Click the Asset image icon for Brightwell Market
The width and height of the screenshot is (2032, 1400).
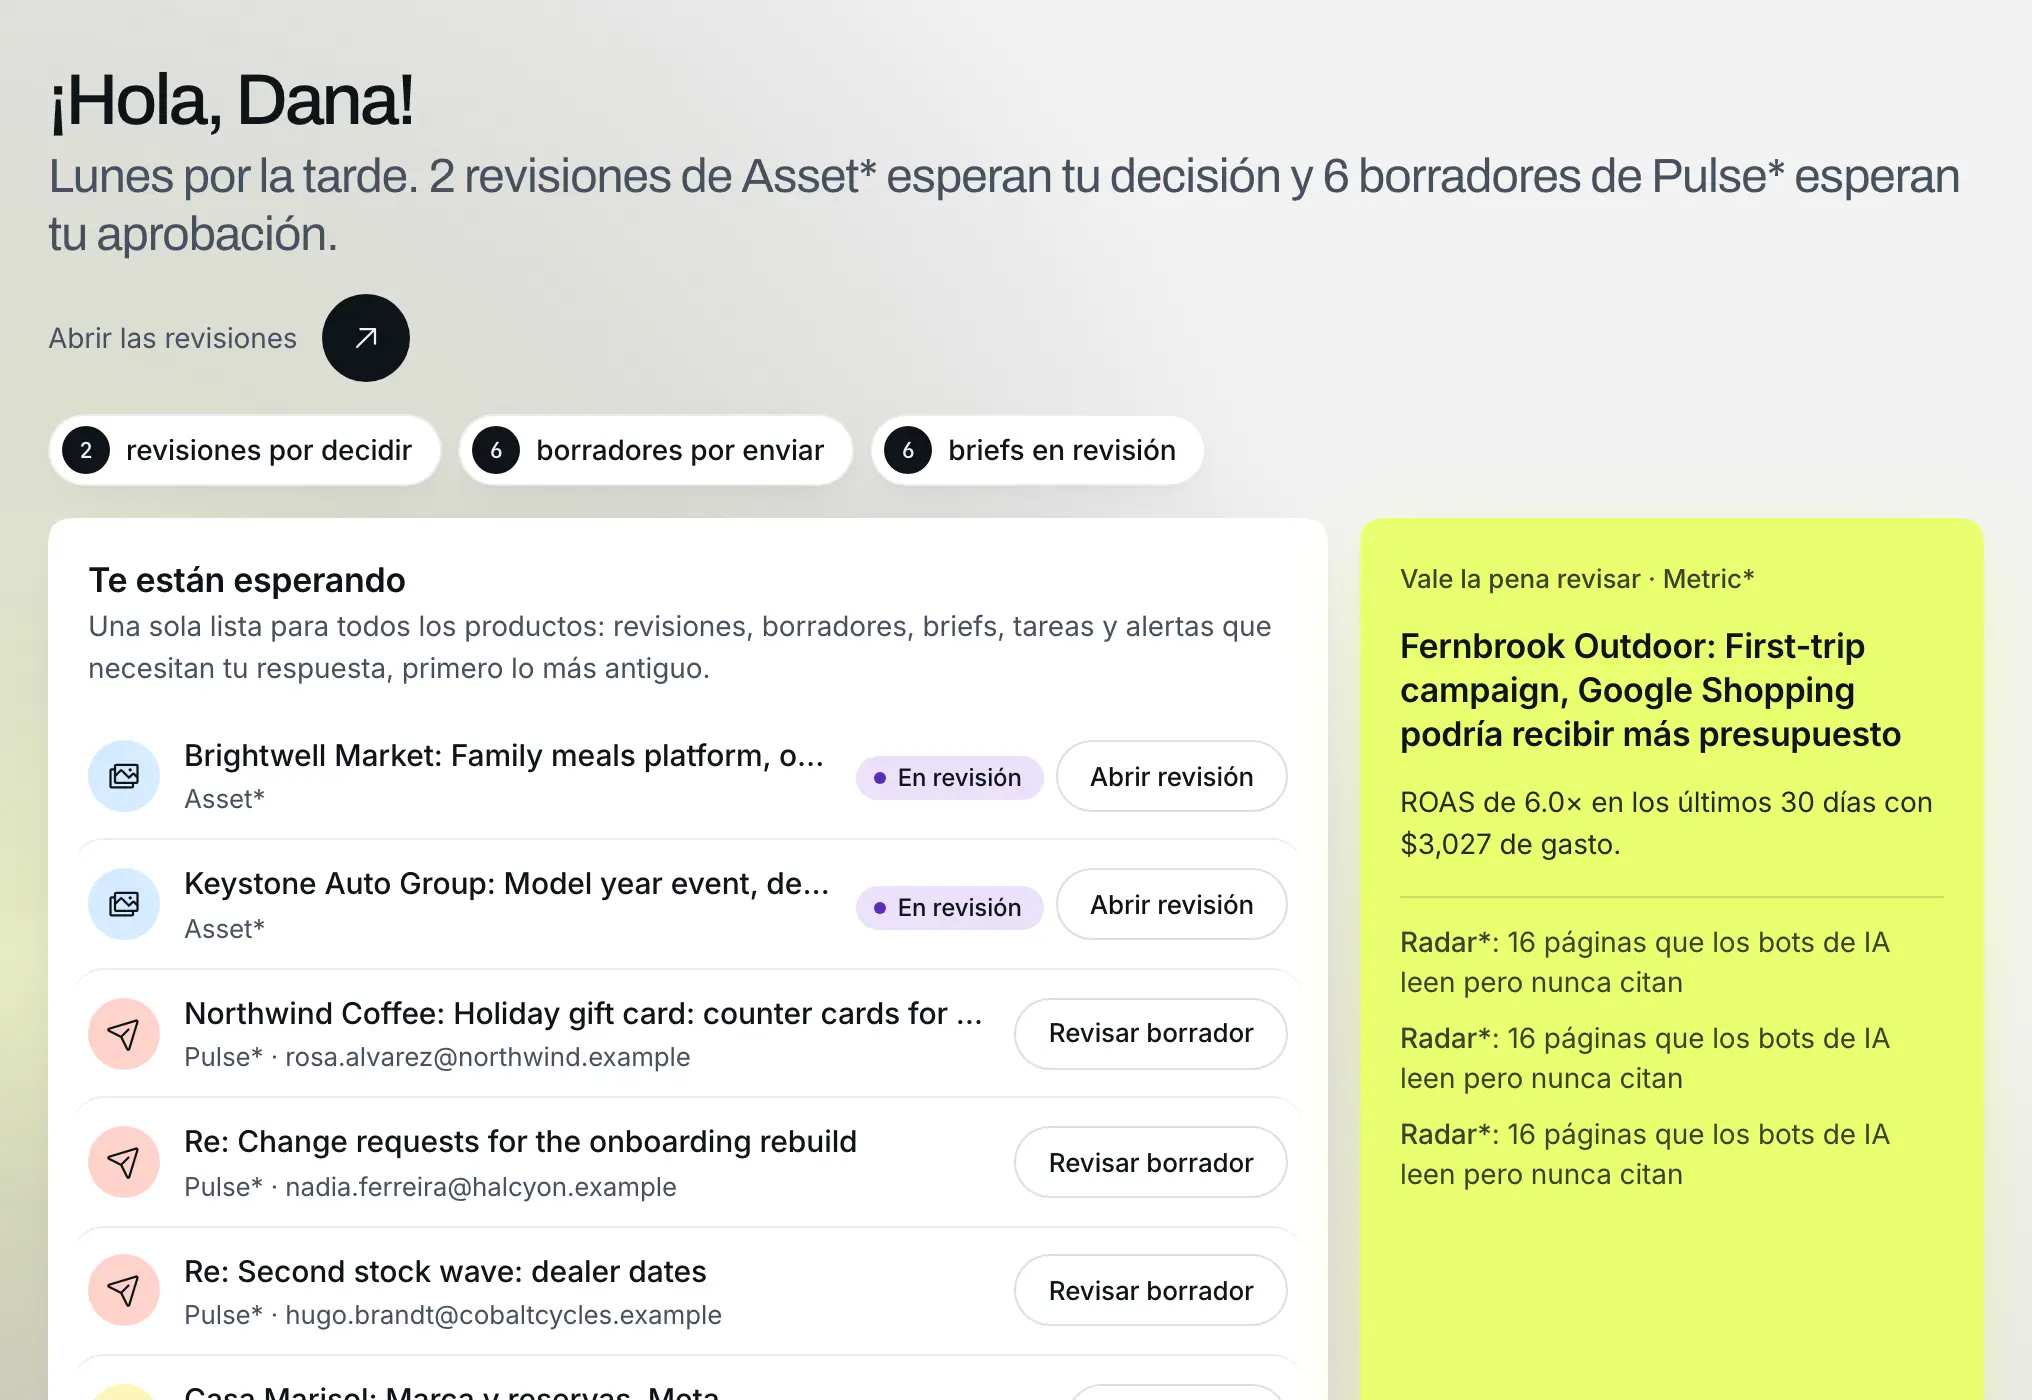(124, 776)
